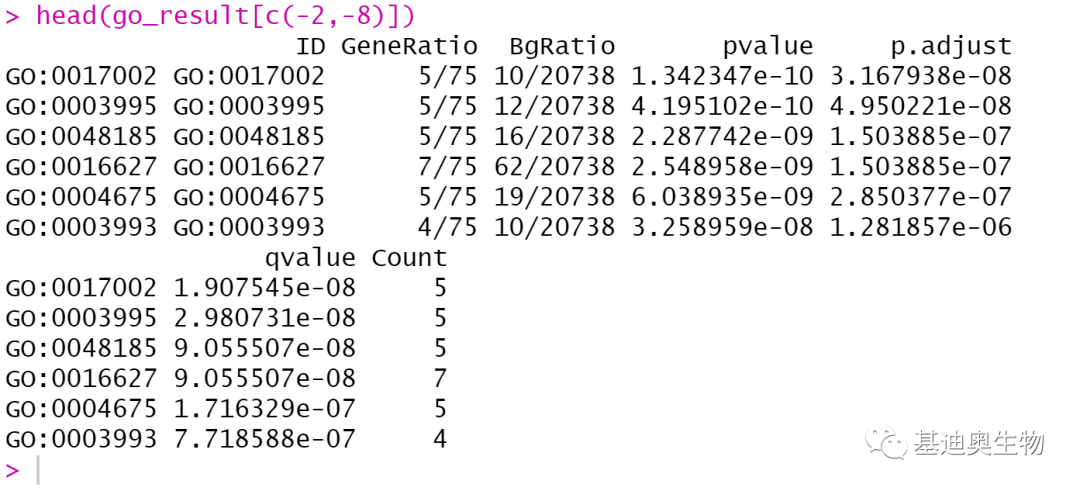Screen dimensions: 1080x491
Task: Select the GeneRatio value 7/75
Action: pos(447,167)
